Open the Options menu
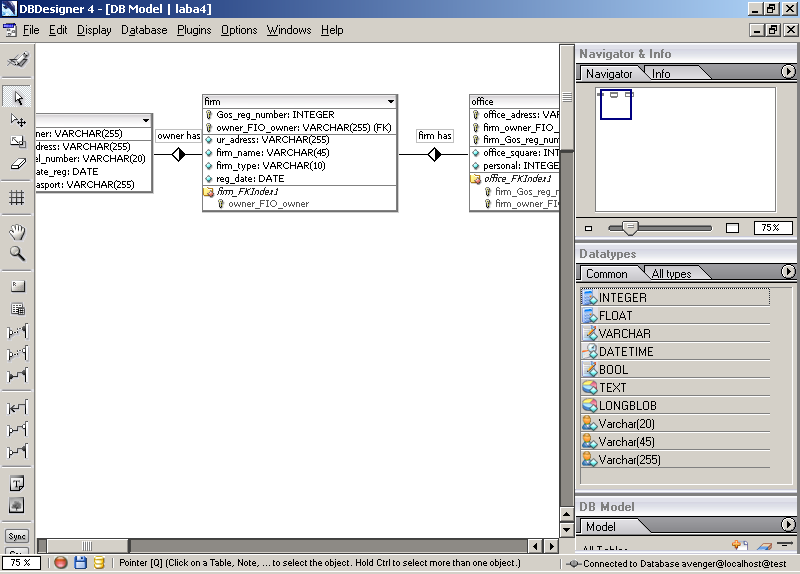Viewport: 800px width, 574px height. click(x=239, y=30)
